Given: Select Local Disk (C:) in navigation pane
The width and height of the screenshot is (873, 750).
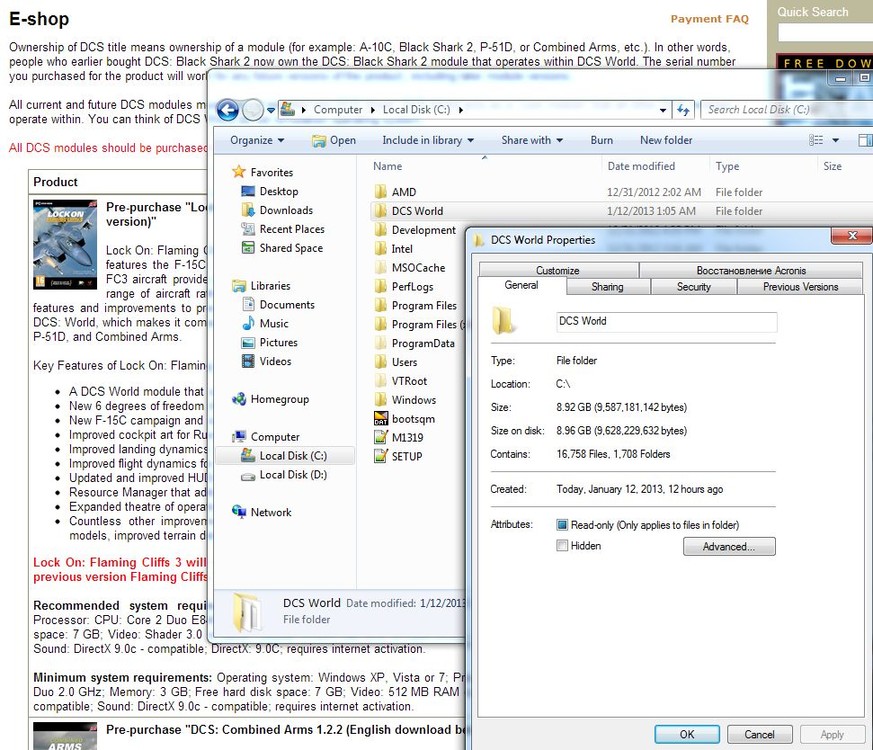Looking at the screenshot, I should (284, 455).
